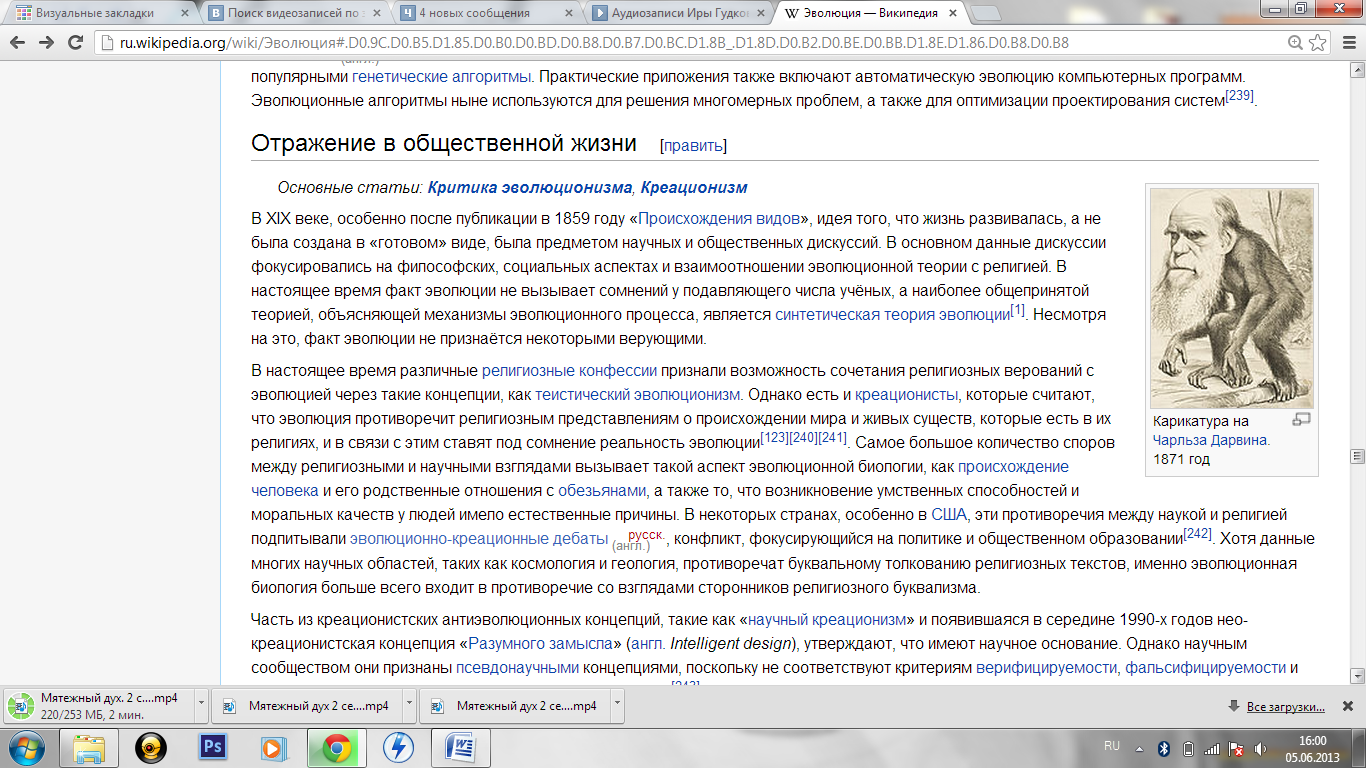The width and height of the screenshot is (1366, 768).
Task: Jump to footnote reference [242]
Action: (x=1197, y=533)
